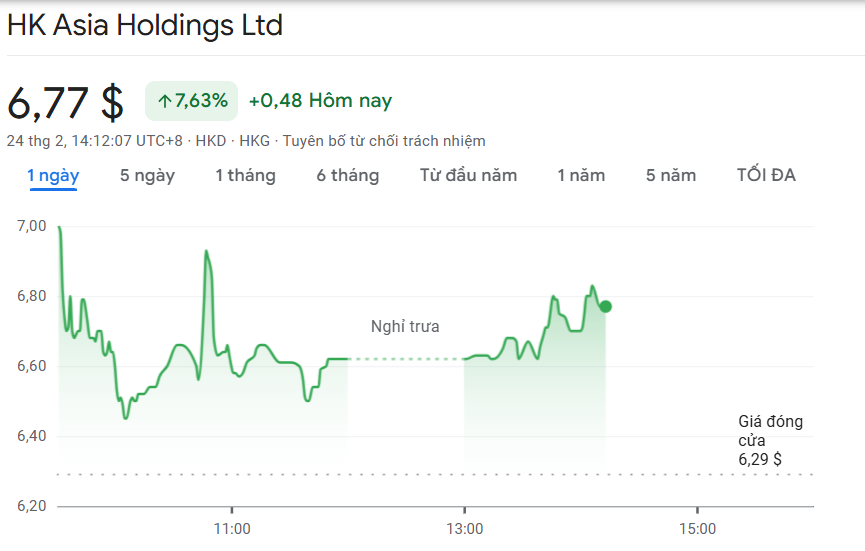Select the '1 ngày' time range tab
This screenshot has height=551, width=865.
pyautogui.click(x=53, y=175)
